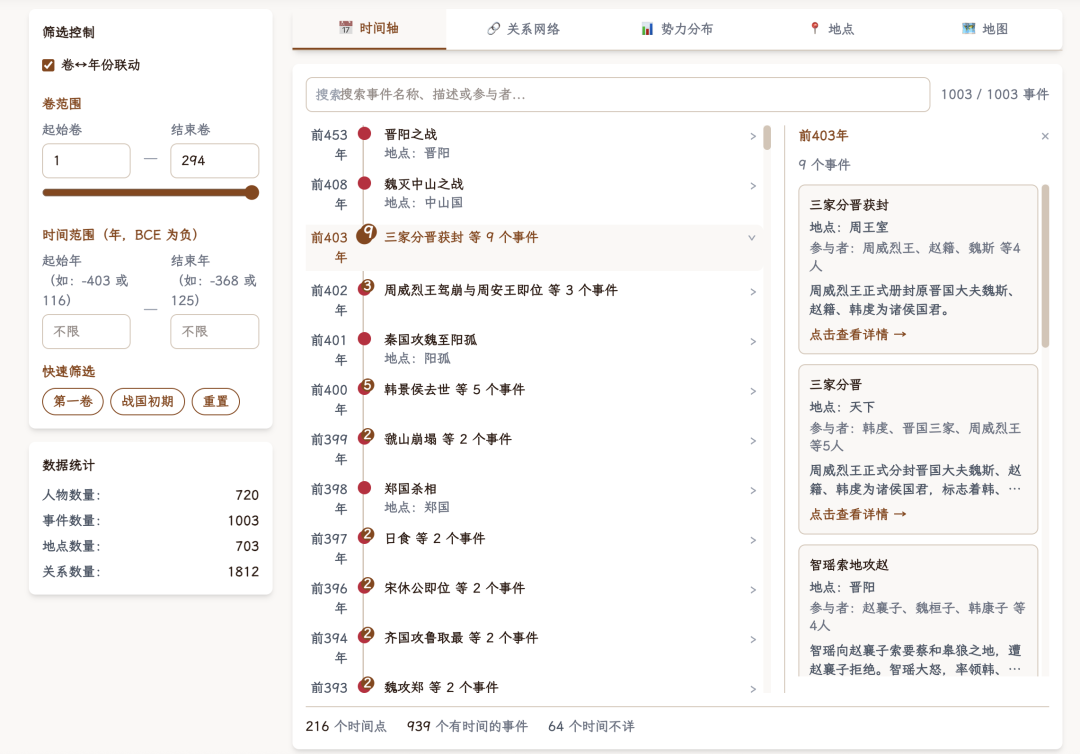
Task: Click the 2-count badge at 前399年
Action: point(366,437)
